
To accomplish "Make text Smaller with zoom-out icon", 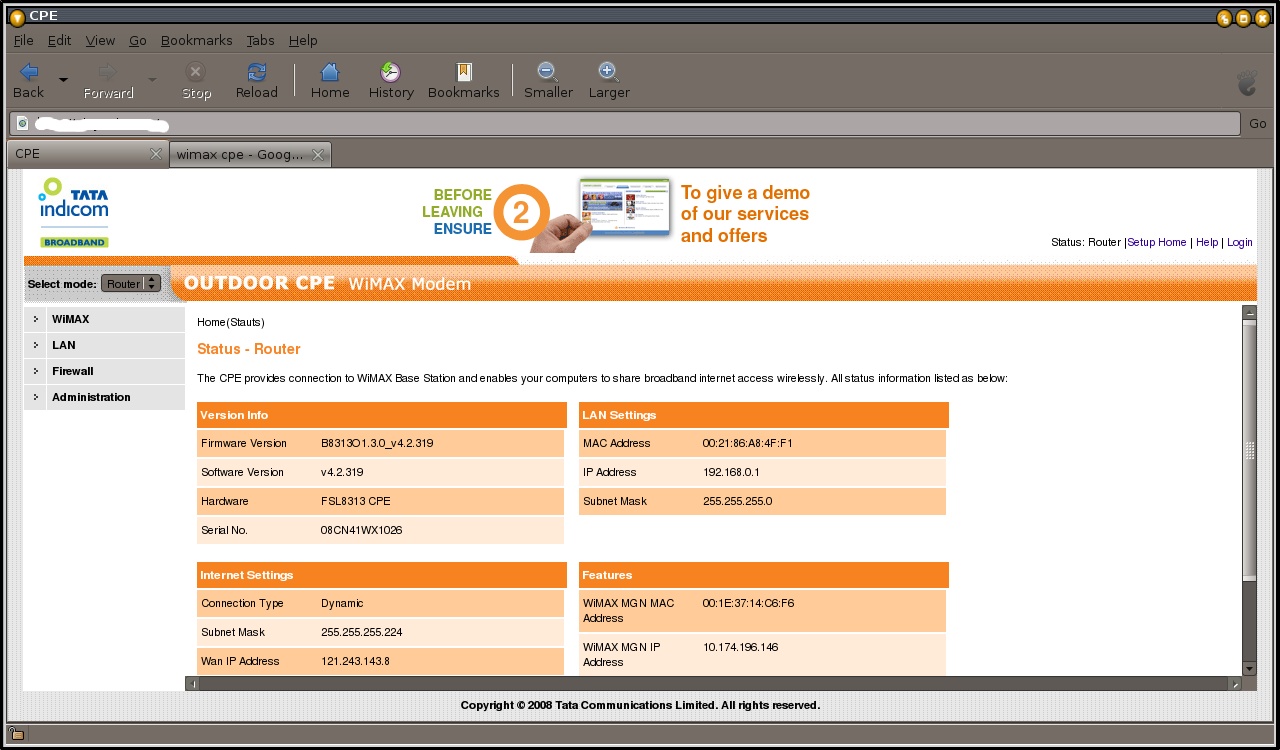I will [548, 72].
